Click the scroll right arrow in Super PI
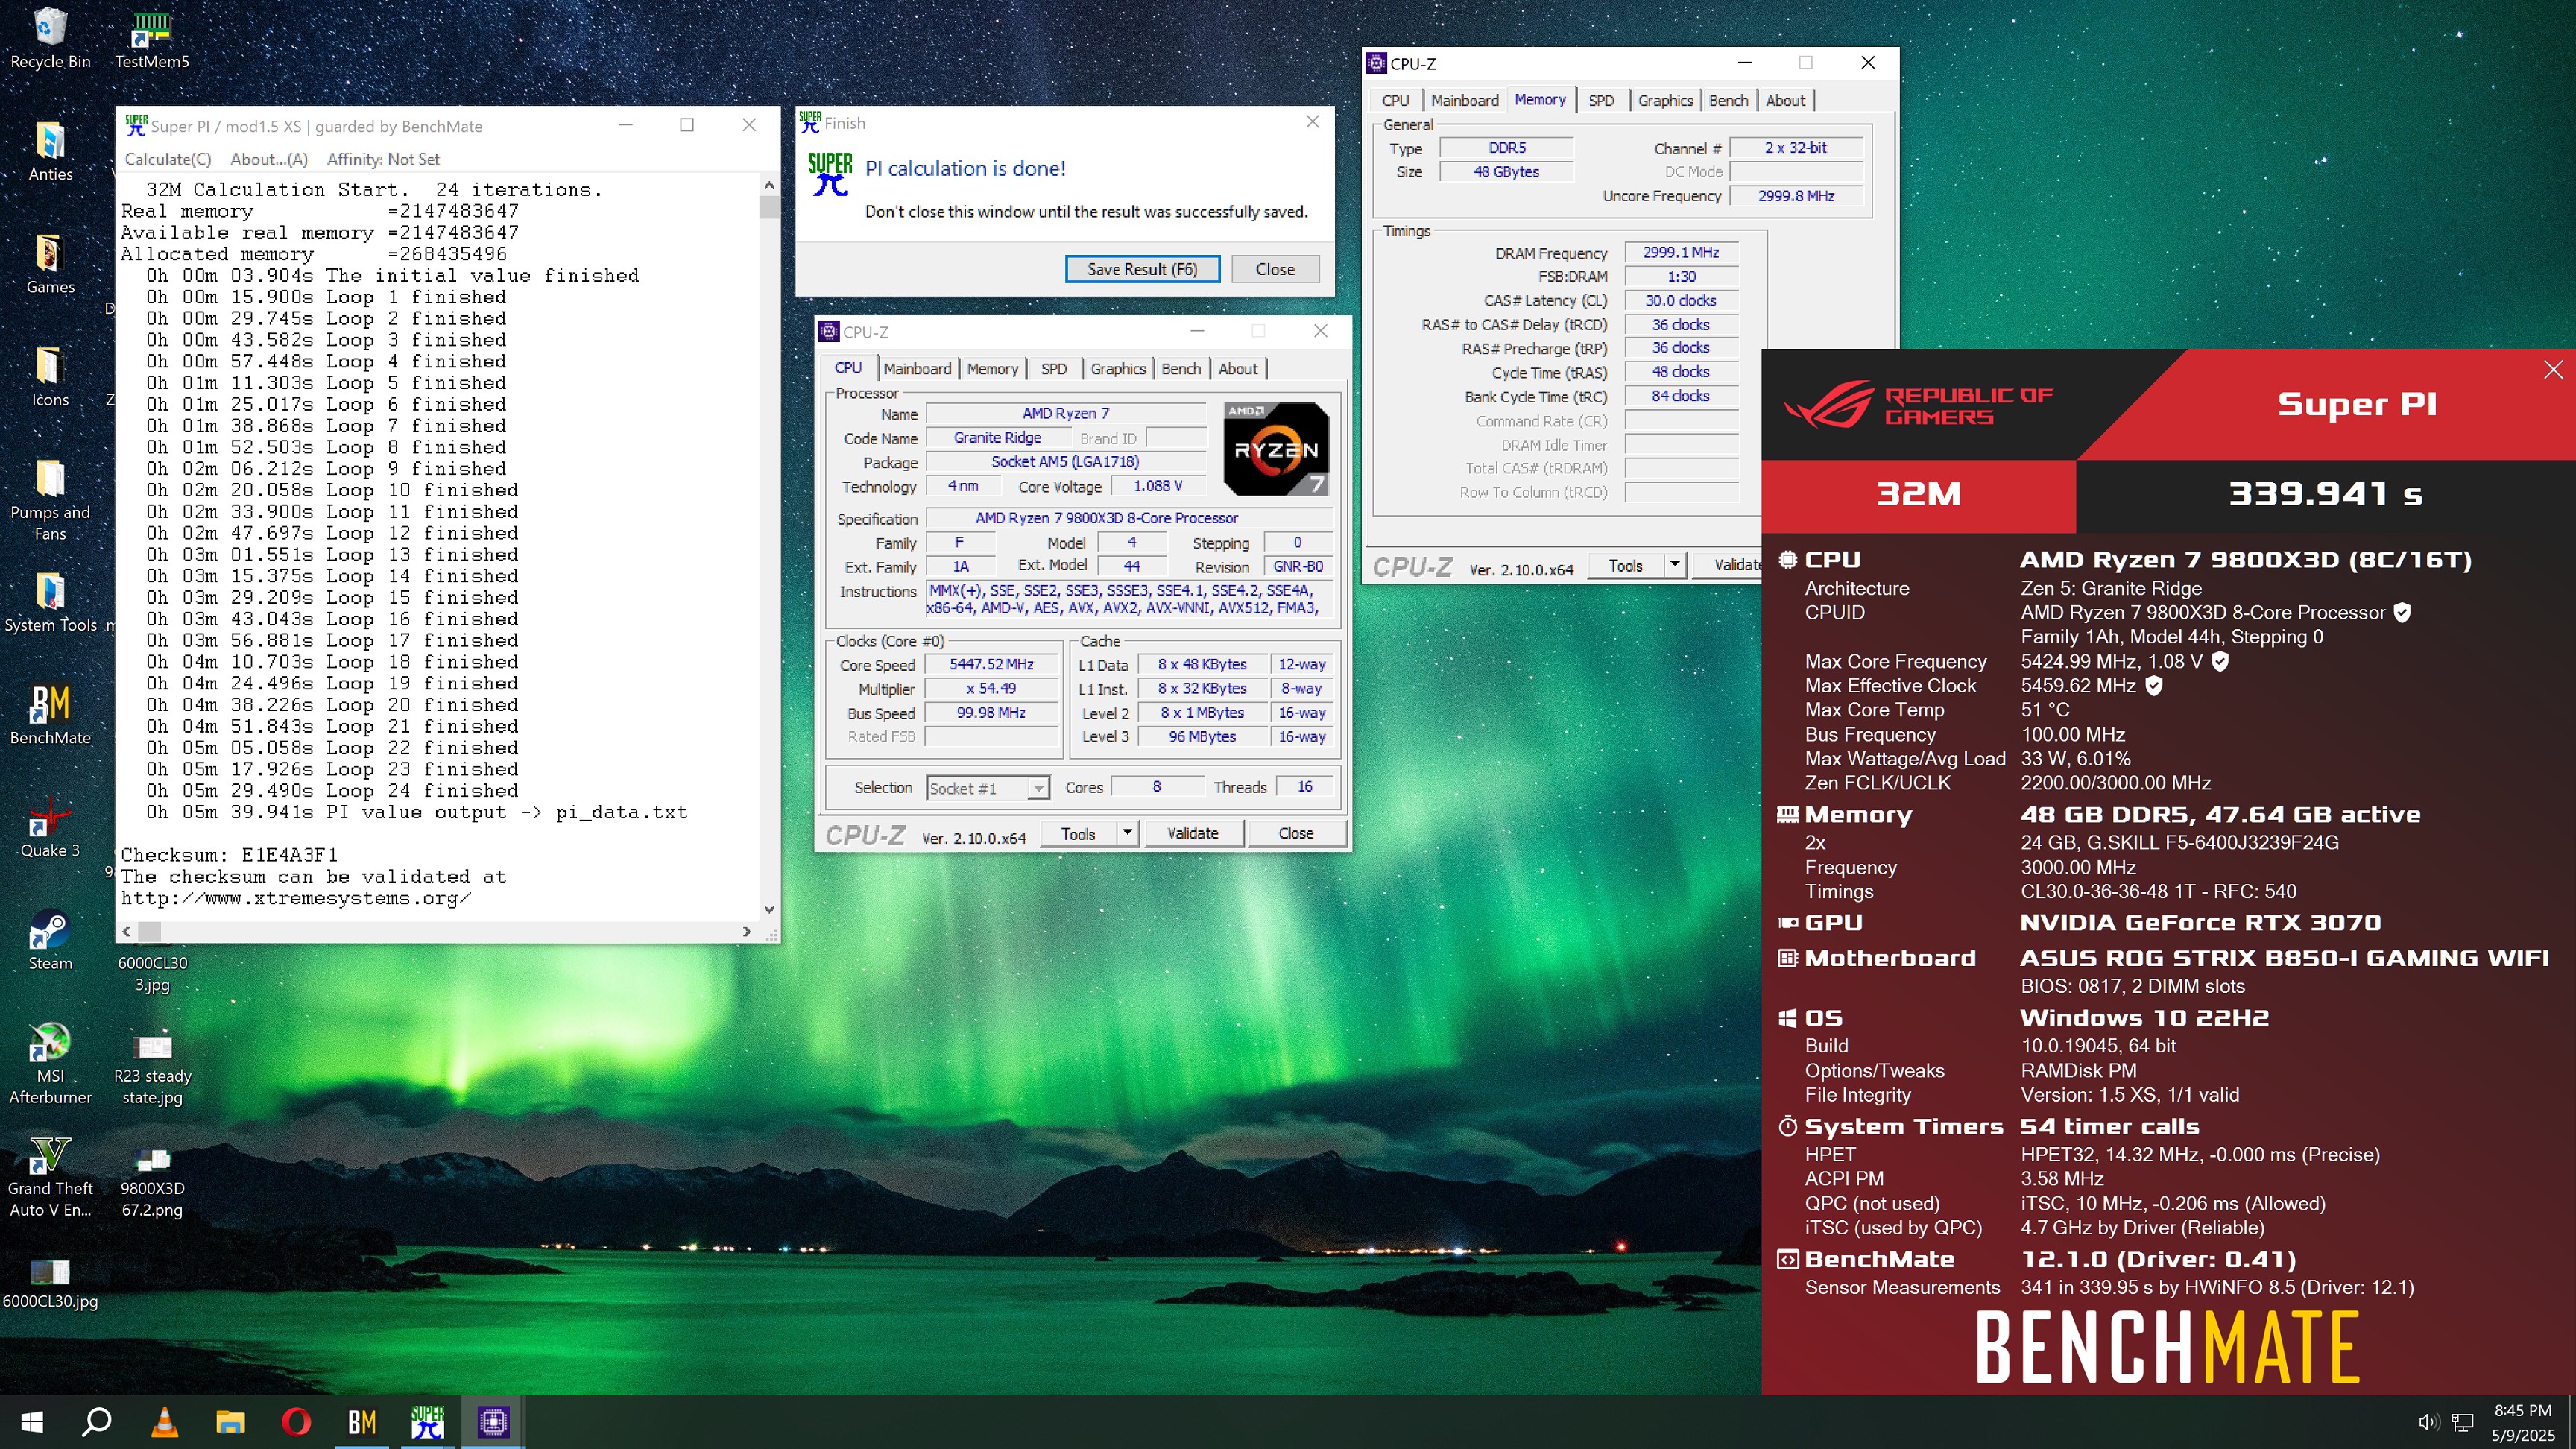This screenshot has height=1449, width=2576. click(x=746, y=932)
